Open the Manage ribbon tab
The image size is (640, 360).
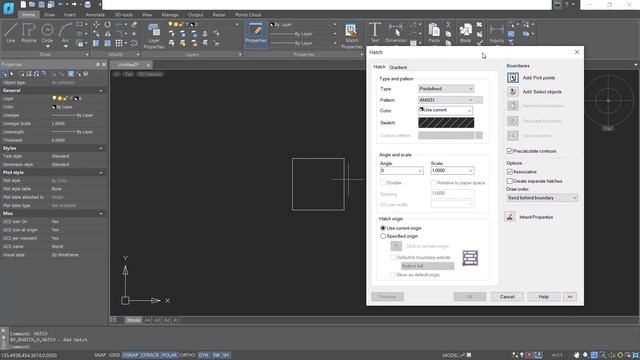[170, 15]
